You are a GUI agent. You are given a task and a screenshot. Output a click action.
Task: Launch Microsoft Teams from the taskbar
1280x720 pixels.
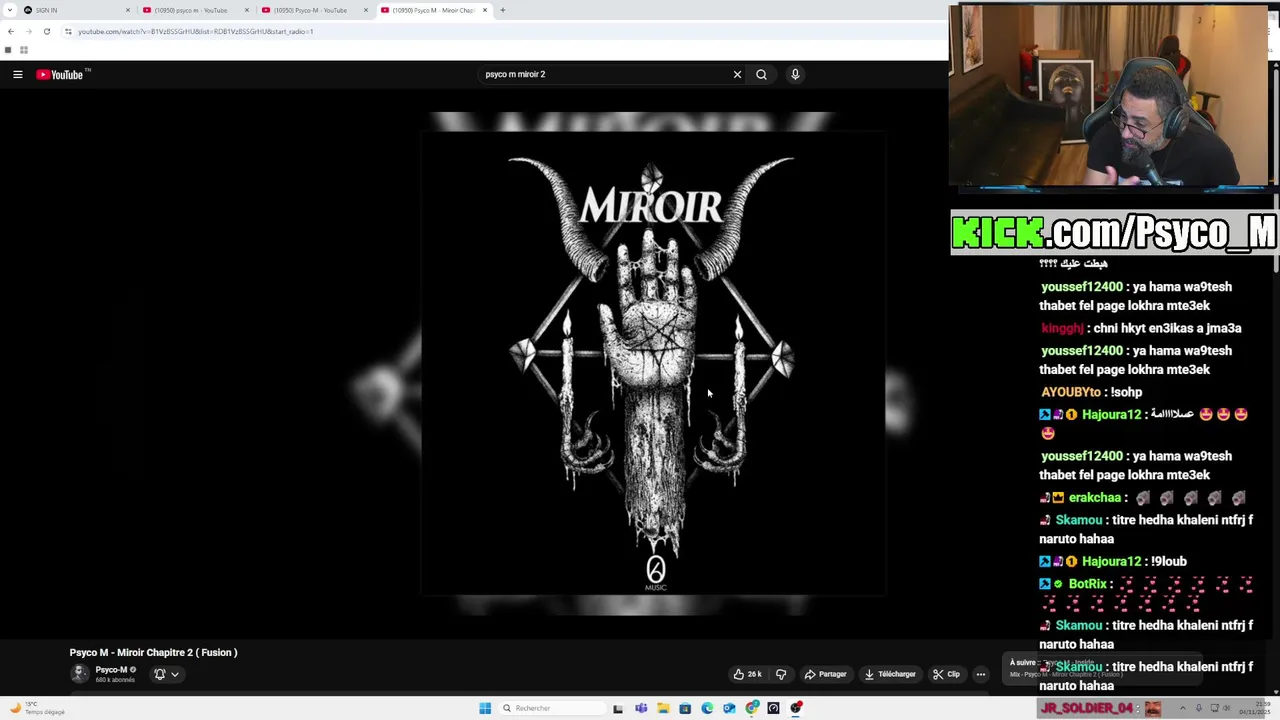[641, 708]
